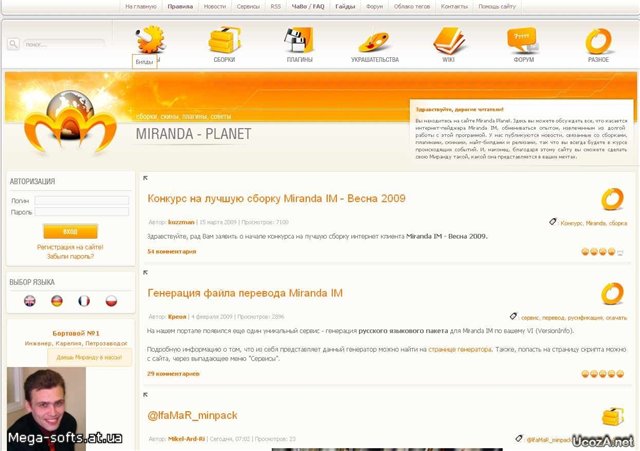
Task: Select the English flag language
Action: click(x=30, y=301)
